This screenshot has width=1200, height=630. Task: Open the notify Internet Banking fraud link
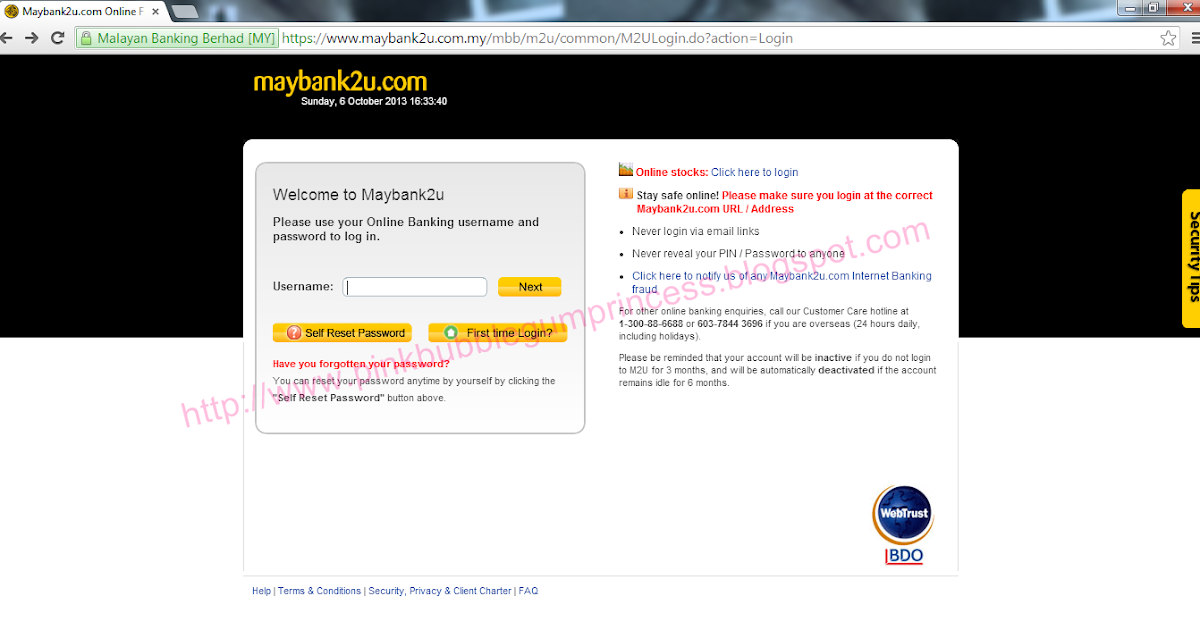tap(781, 282)
